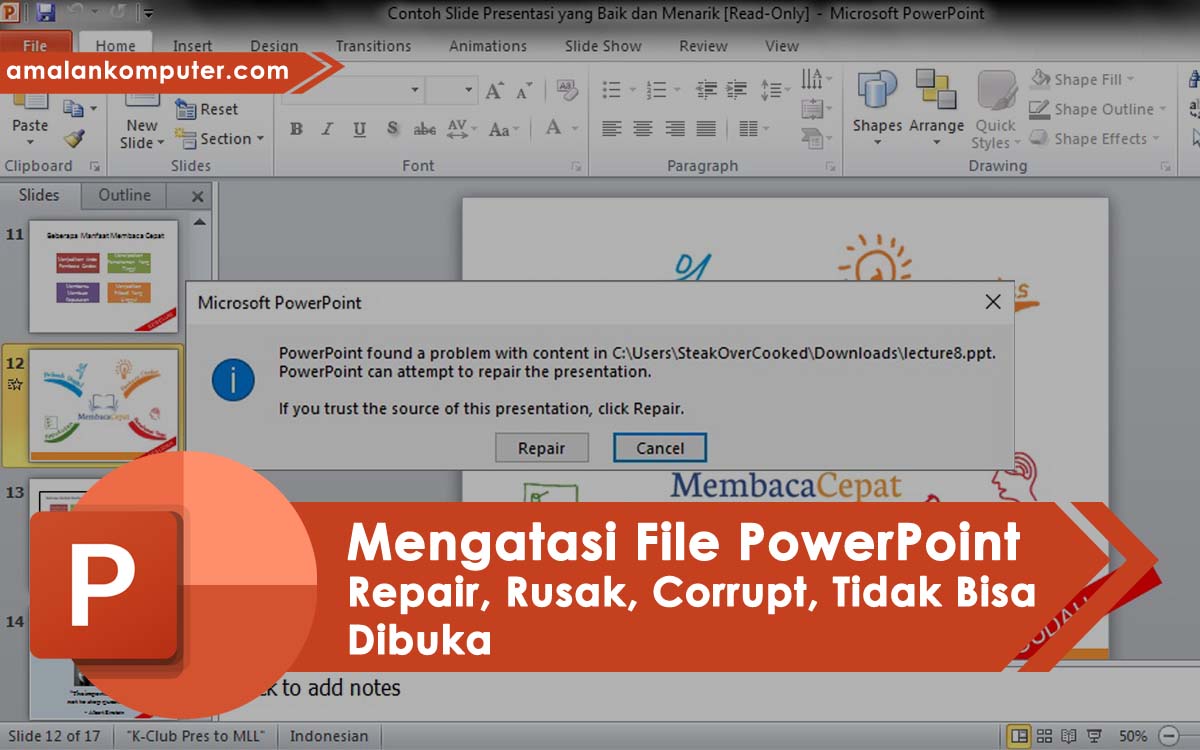The image size is (1200, 750).
Task: Open the Transitions ribbon tab
Action: (373, 46)
